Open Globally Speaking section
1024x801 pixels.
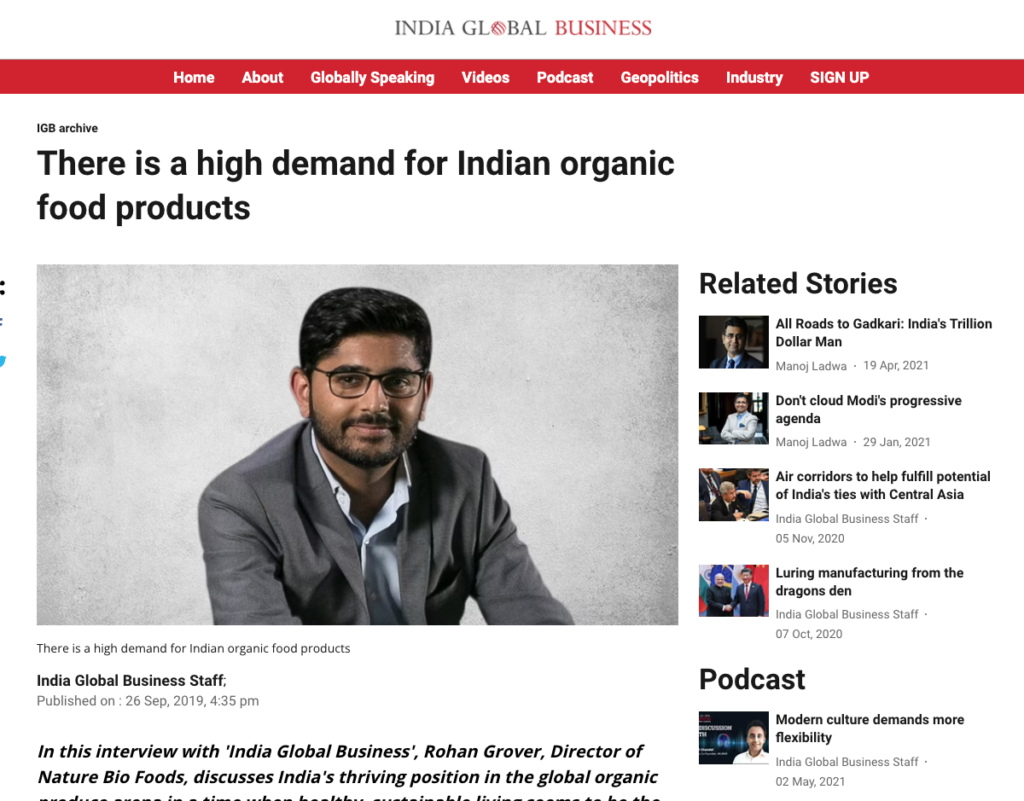pos(372,77)
